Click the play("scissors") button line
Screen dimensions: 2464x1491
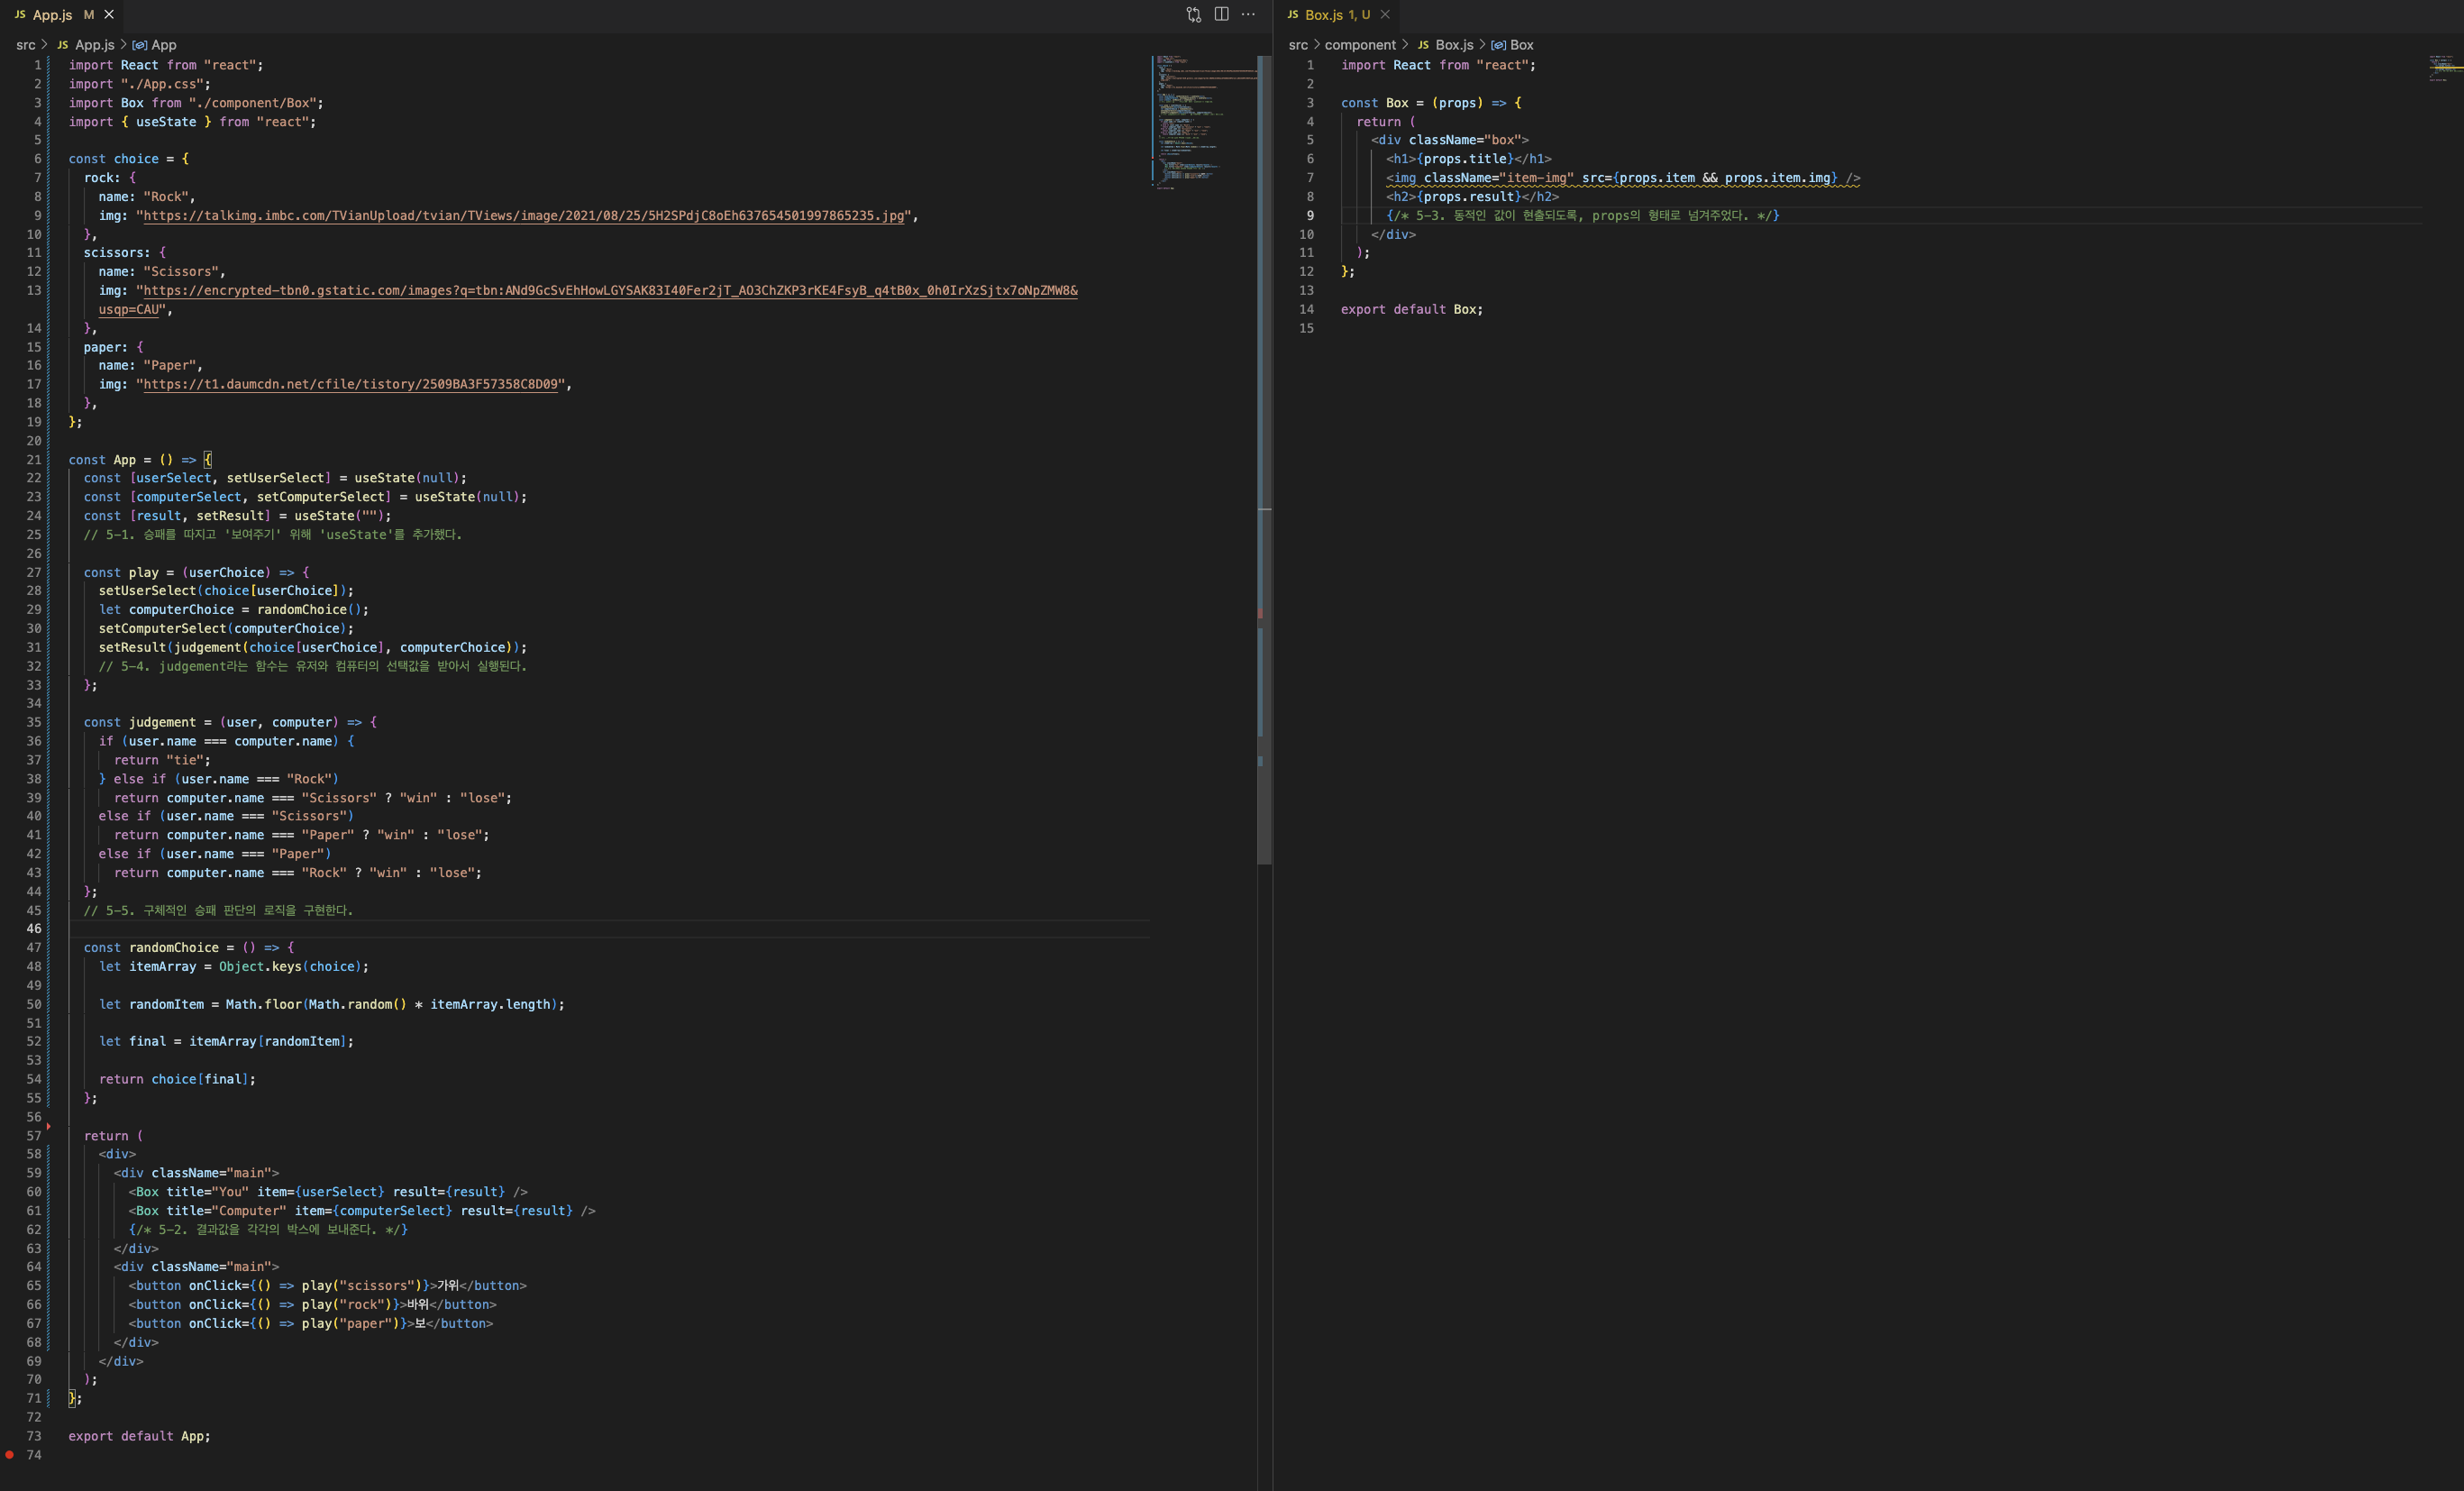(x=328, y=1286)
